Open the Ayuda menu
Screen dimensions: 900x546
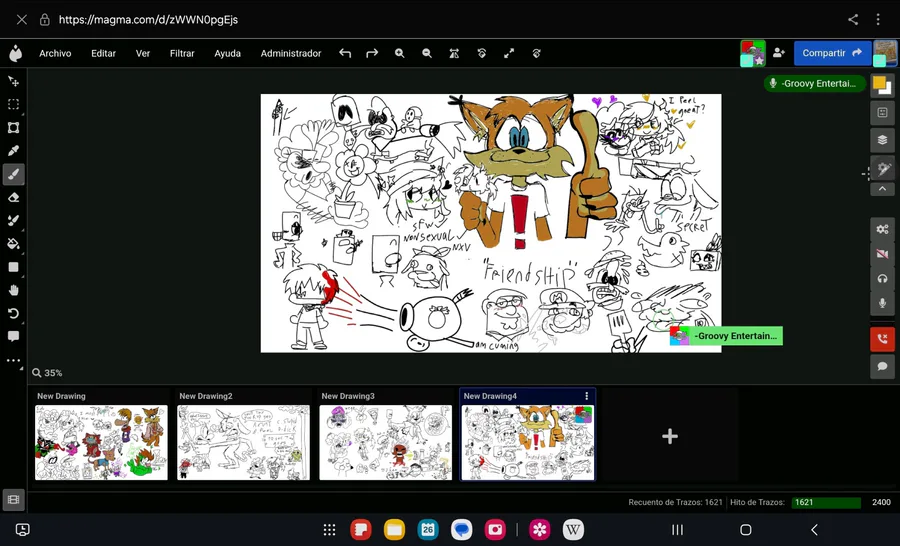click(227, 53)
